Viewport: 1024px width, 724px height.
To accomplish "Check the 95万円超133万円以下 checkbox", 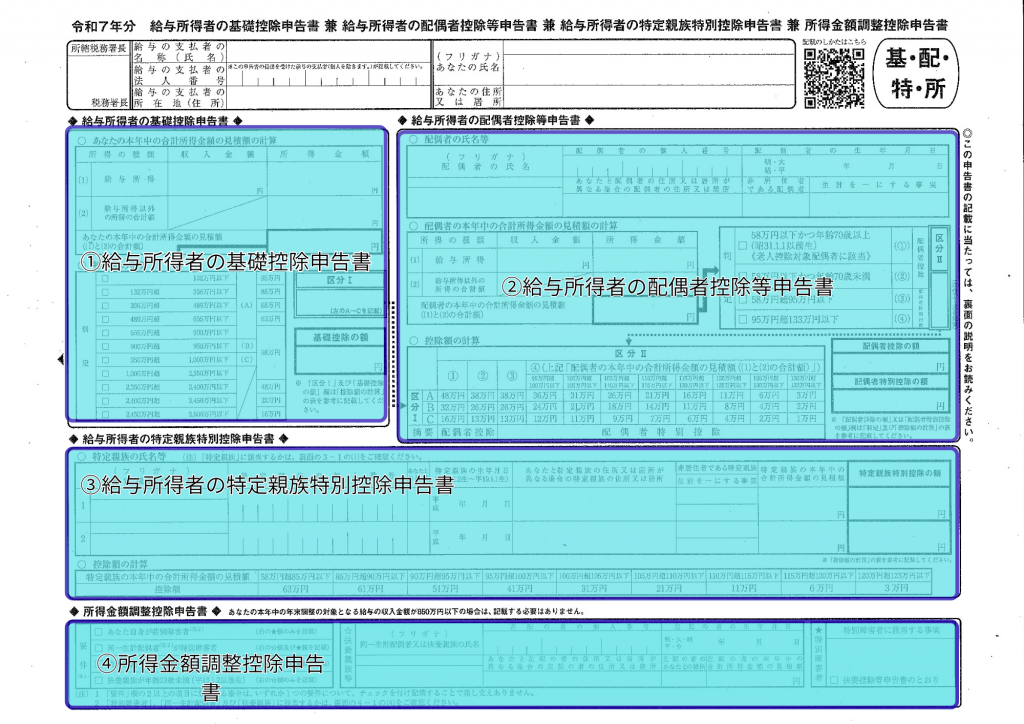I will click(741, 320).
